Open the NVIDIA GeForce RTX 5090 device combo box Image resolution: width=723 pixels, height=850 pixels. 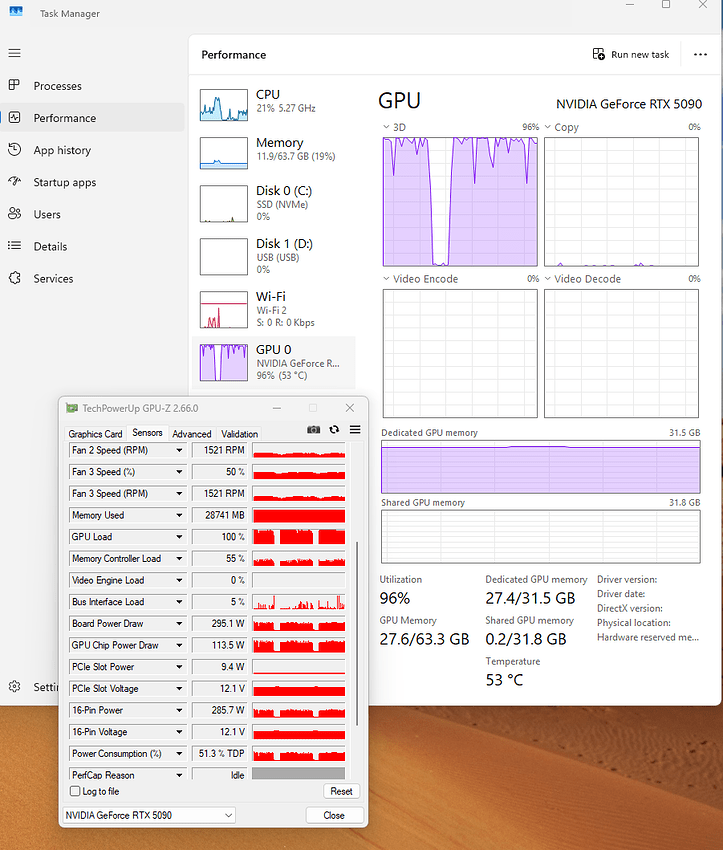[x=149, y=815]
